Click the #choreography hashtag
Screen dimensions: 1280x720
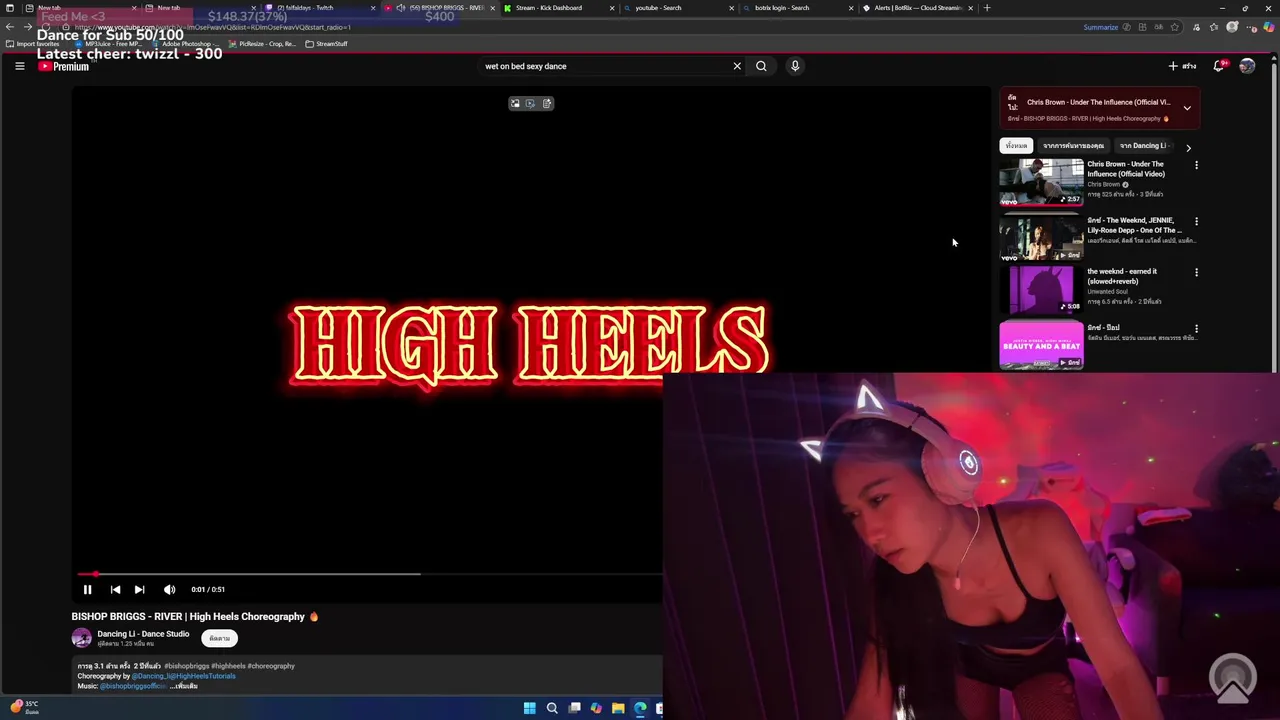pos(271,666)
